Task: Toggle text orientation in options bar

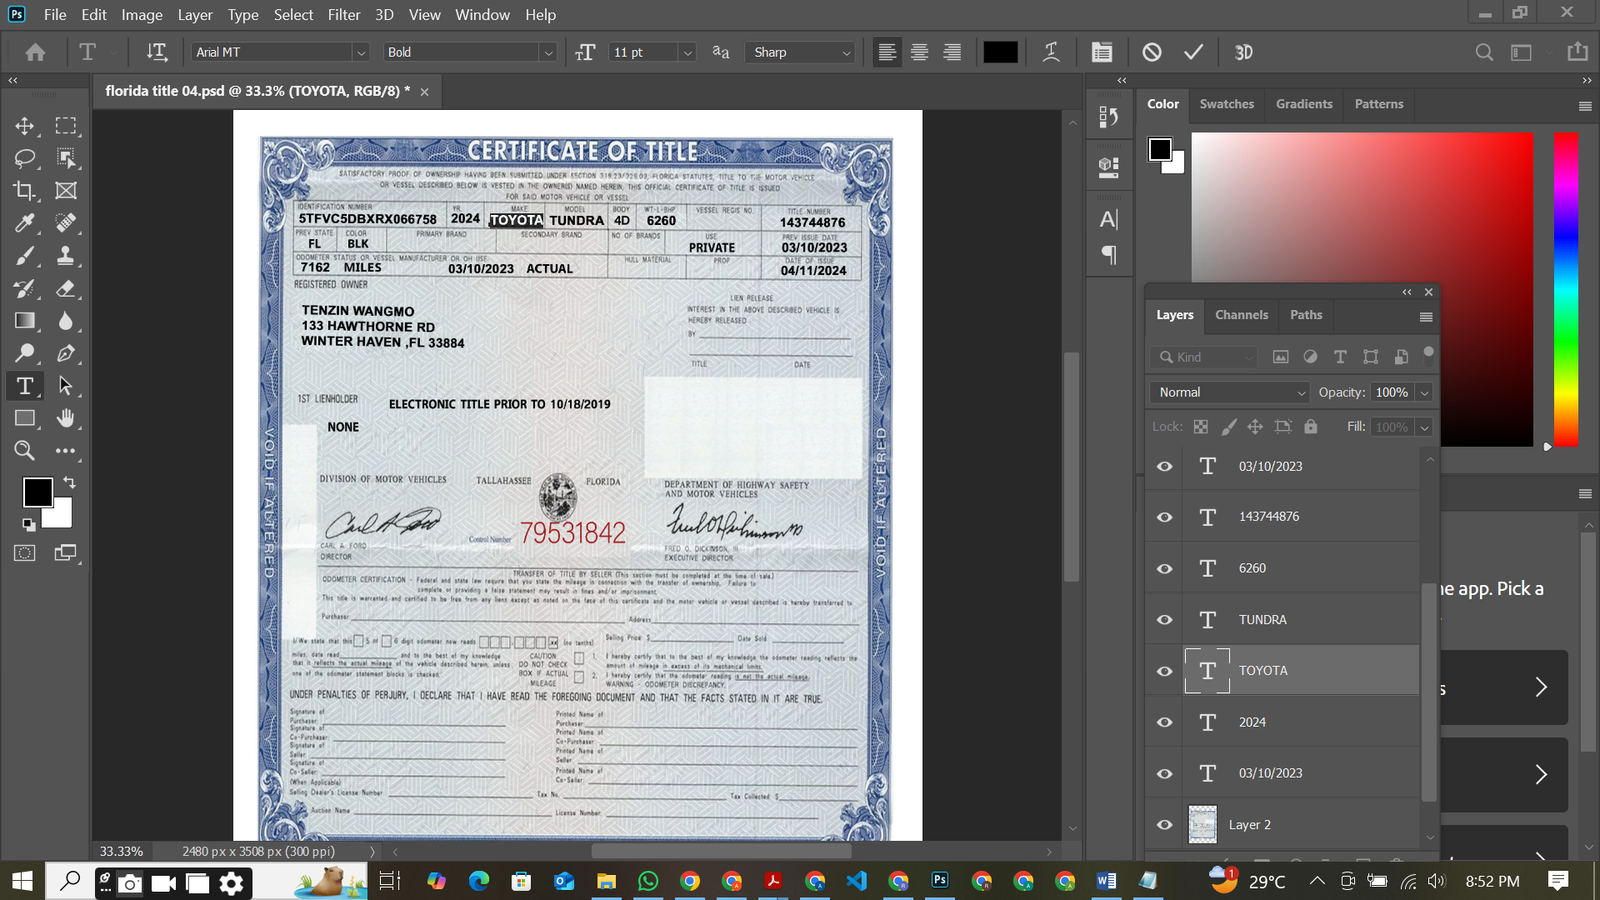Action: click(x=157, y=52)
